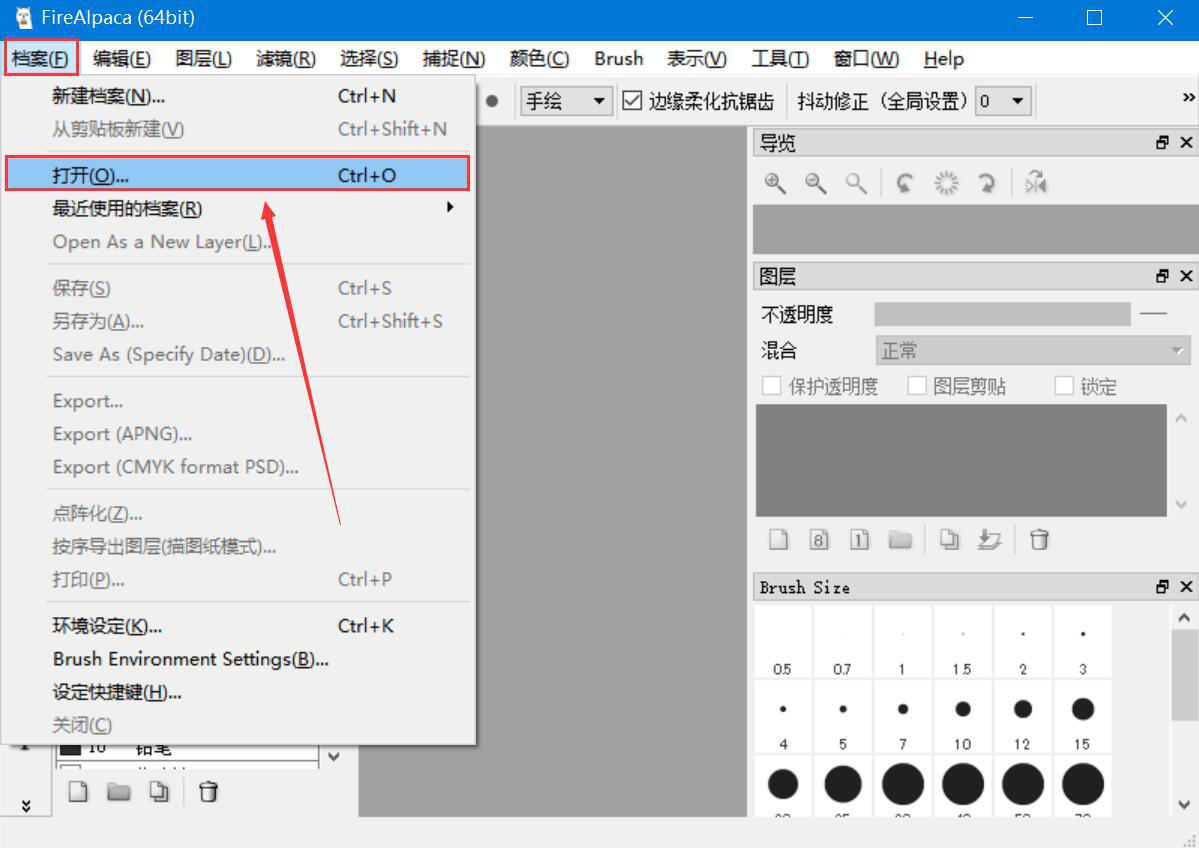Screen dimensions: 1199x848
Task: Adjust the 不透明度 opacity slider
Action: pos(1002,314)
